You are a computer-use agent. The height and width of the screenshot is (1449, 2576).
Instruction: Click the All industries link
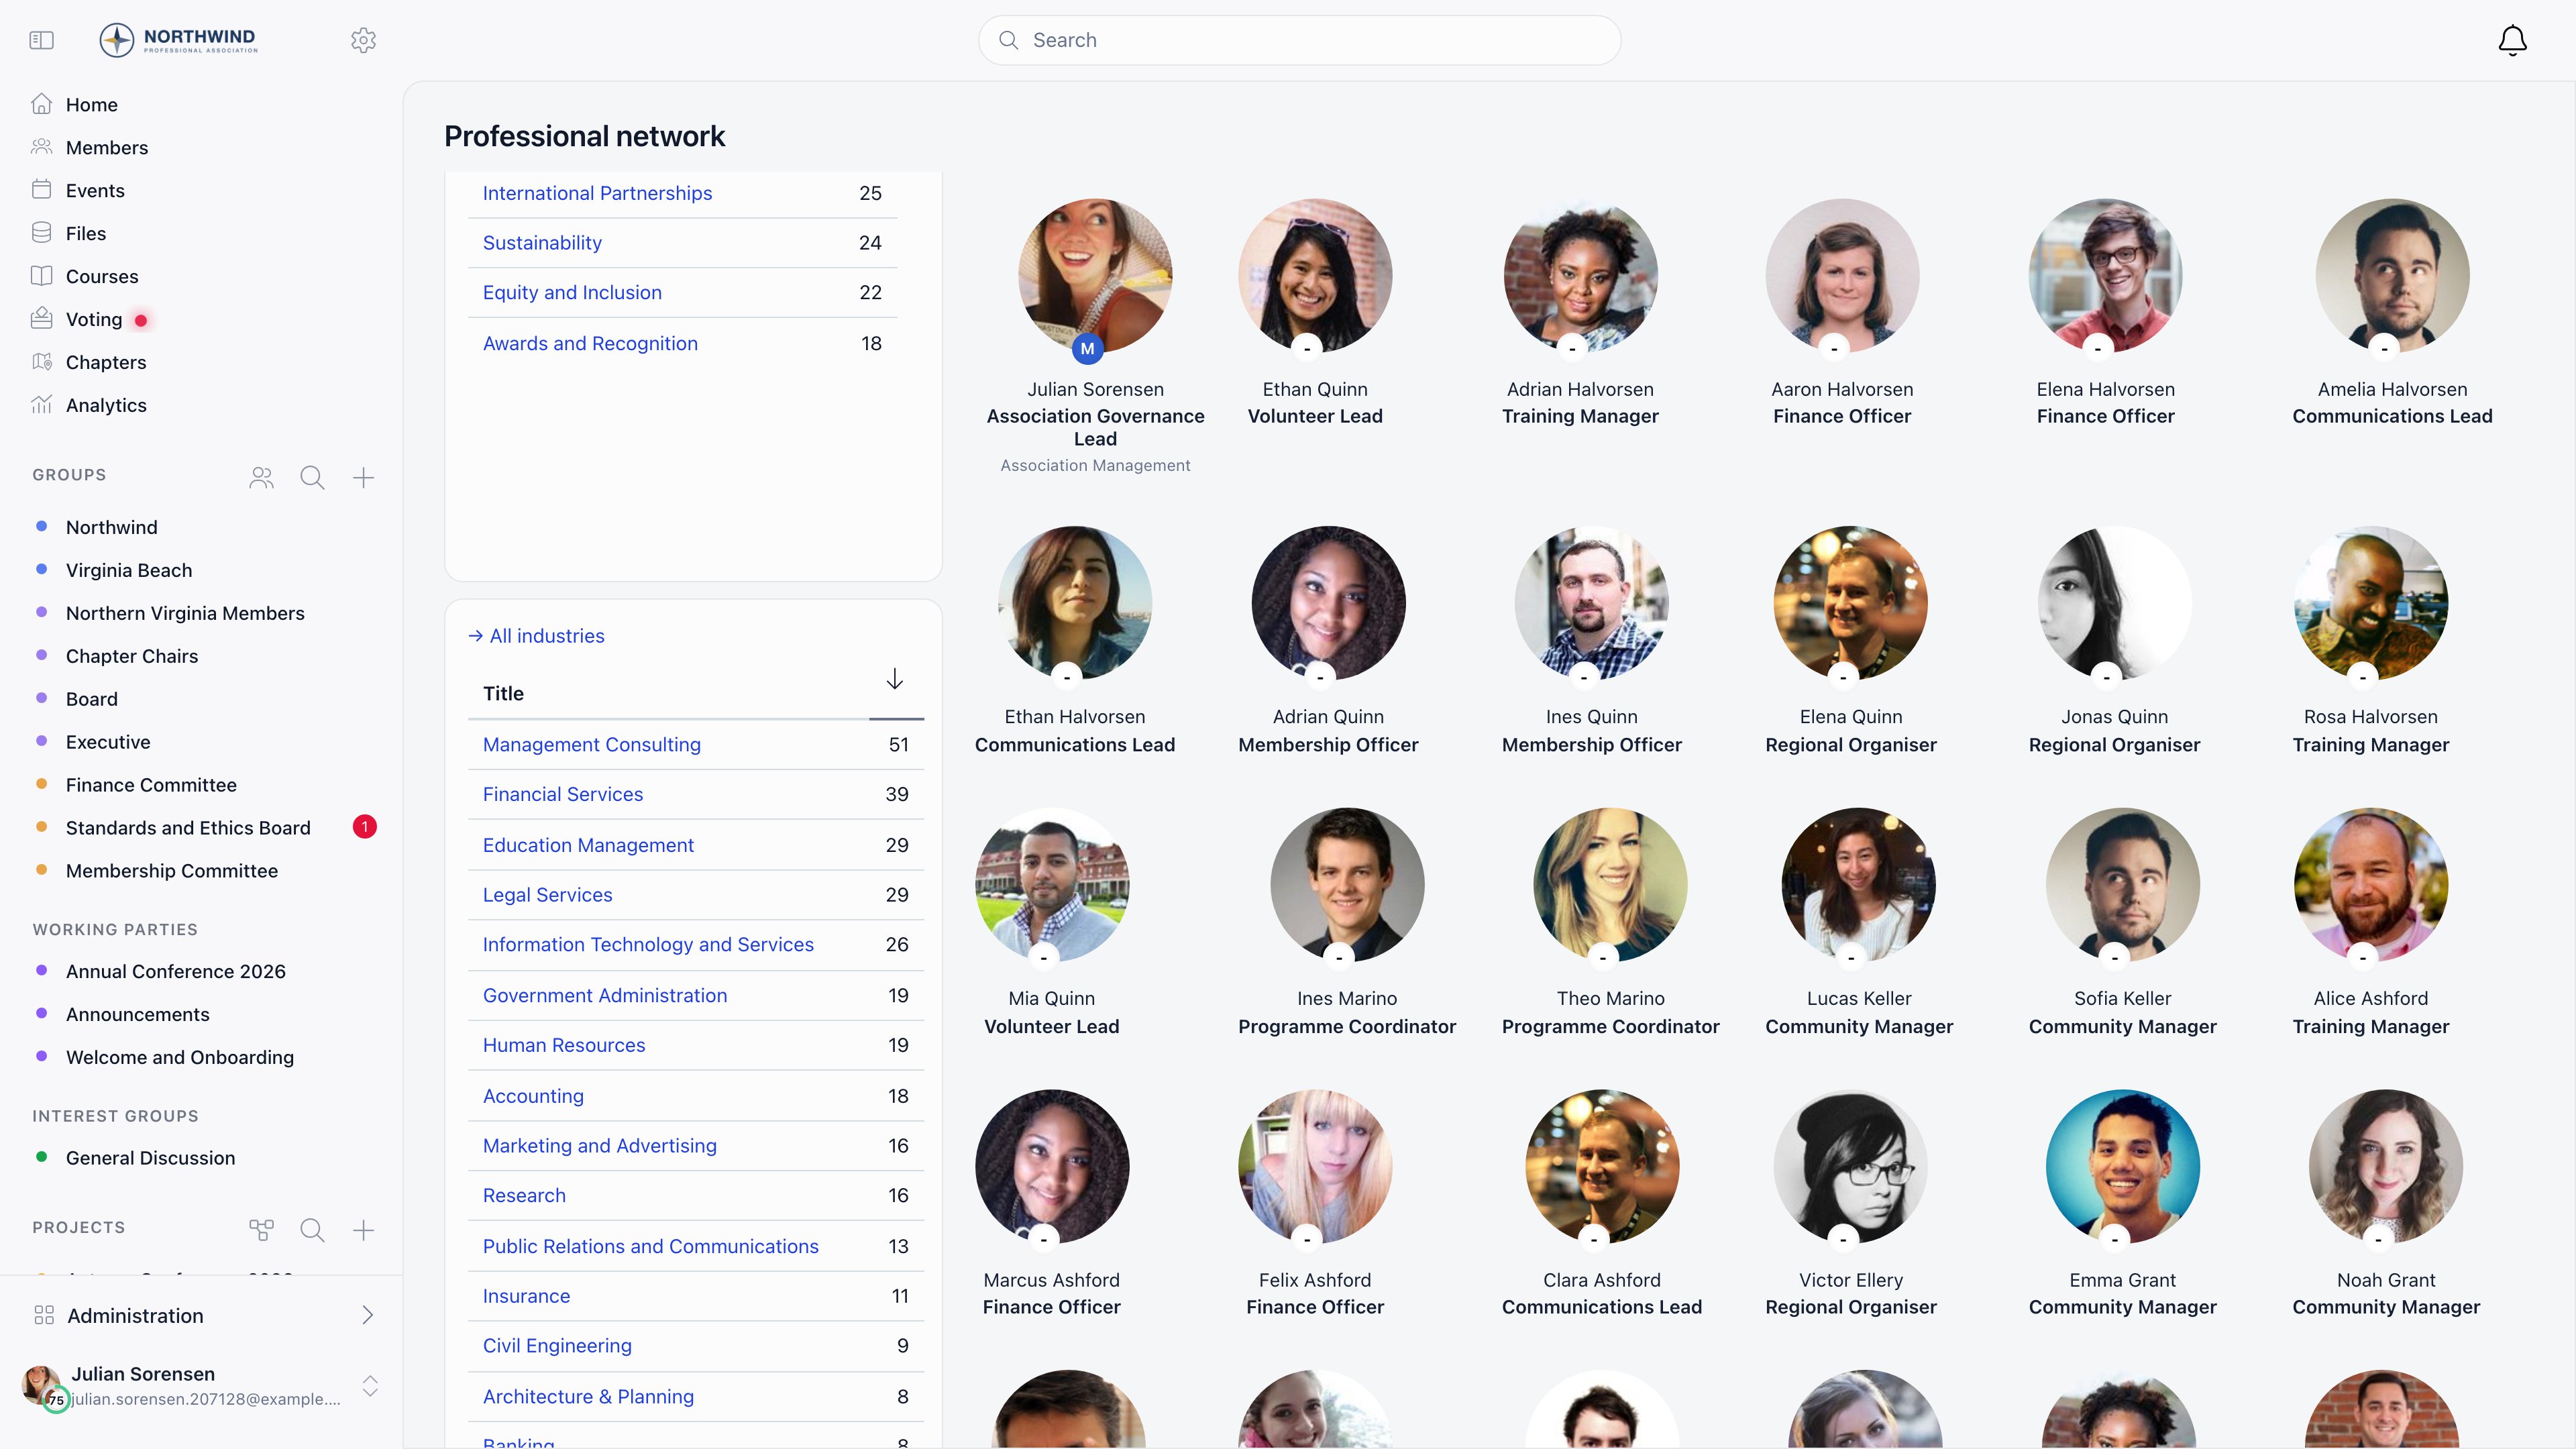536,636
